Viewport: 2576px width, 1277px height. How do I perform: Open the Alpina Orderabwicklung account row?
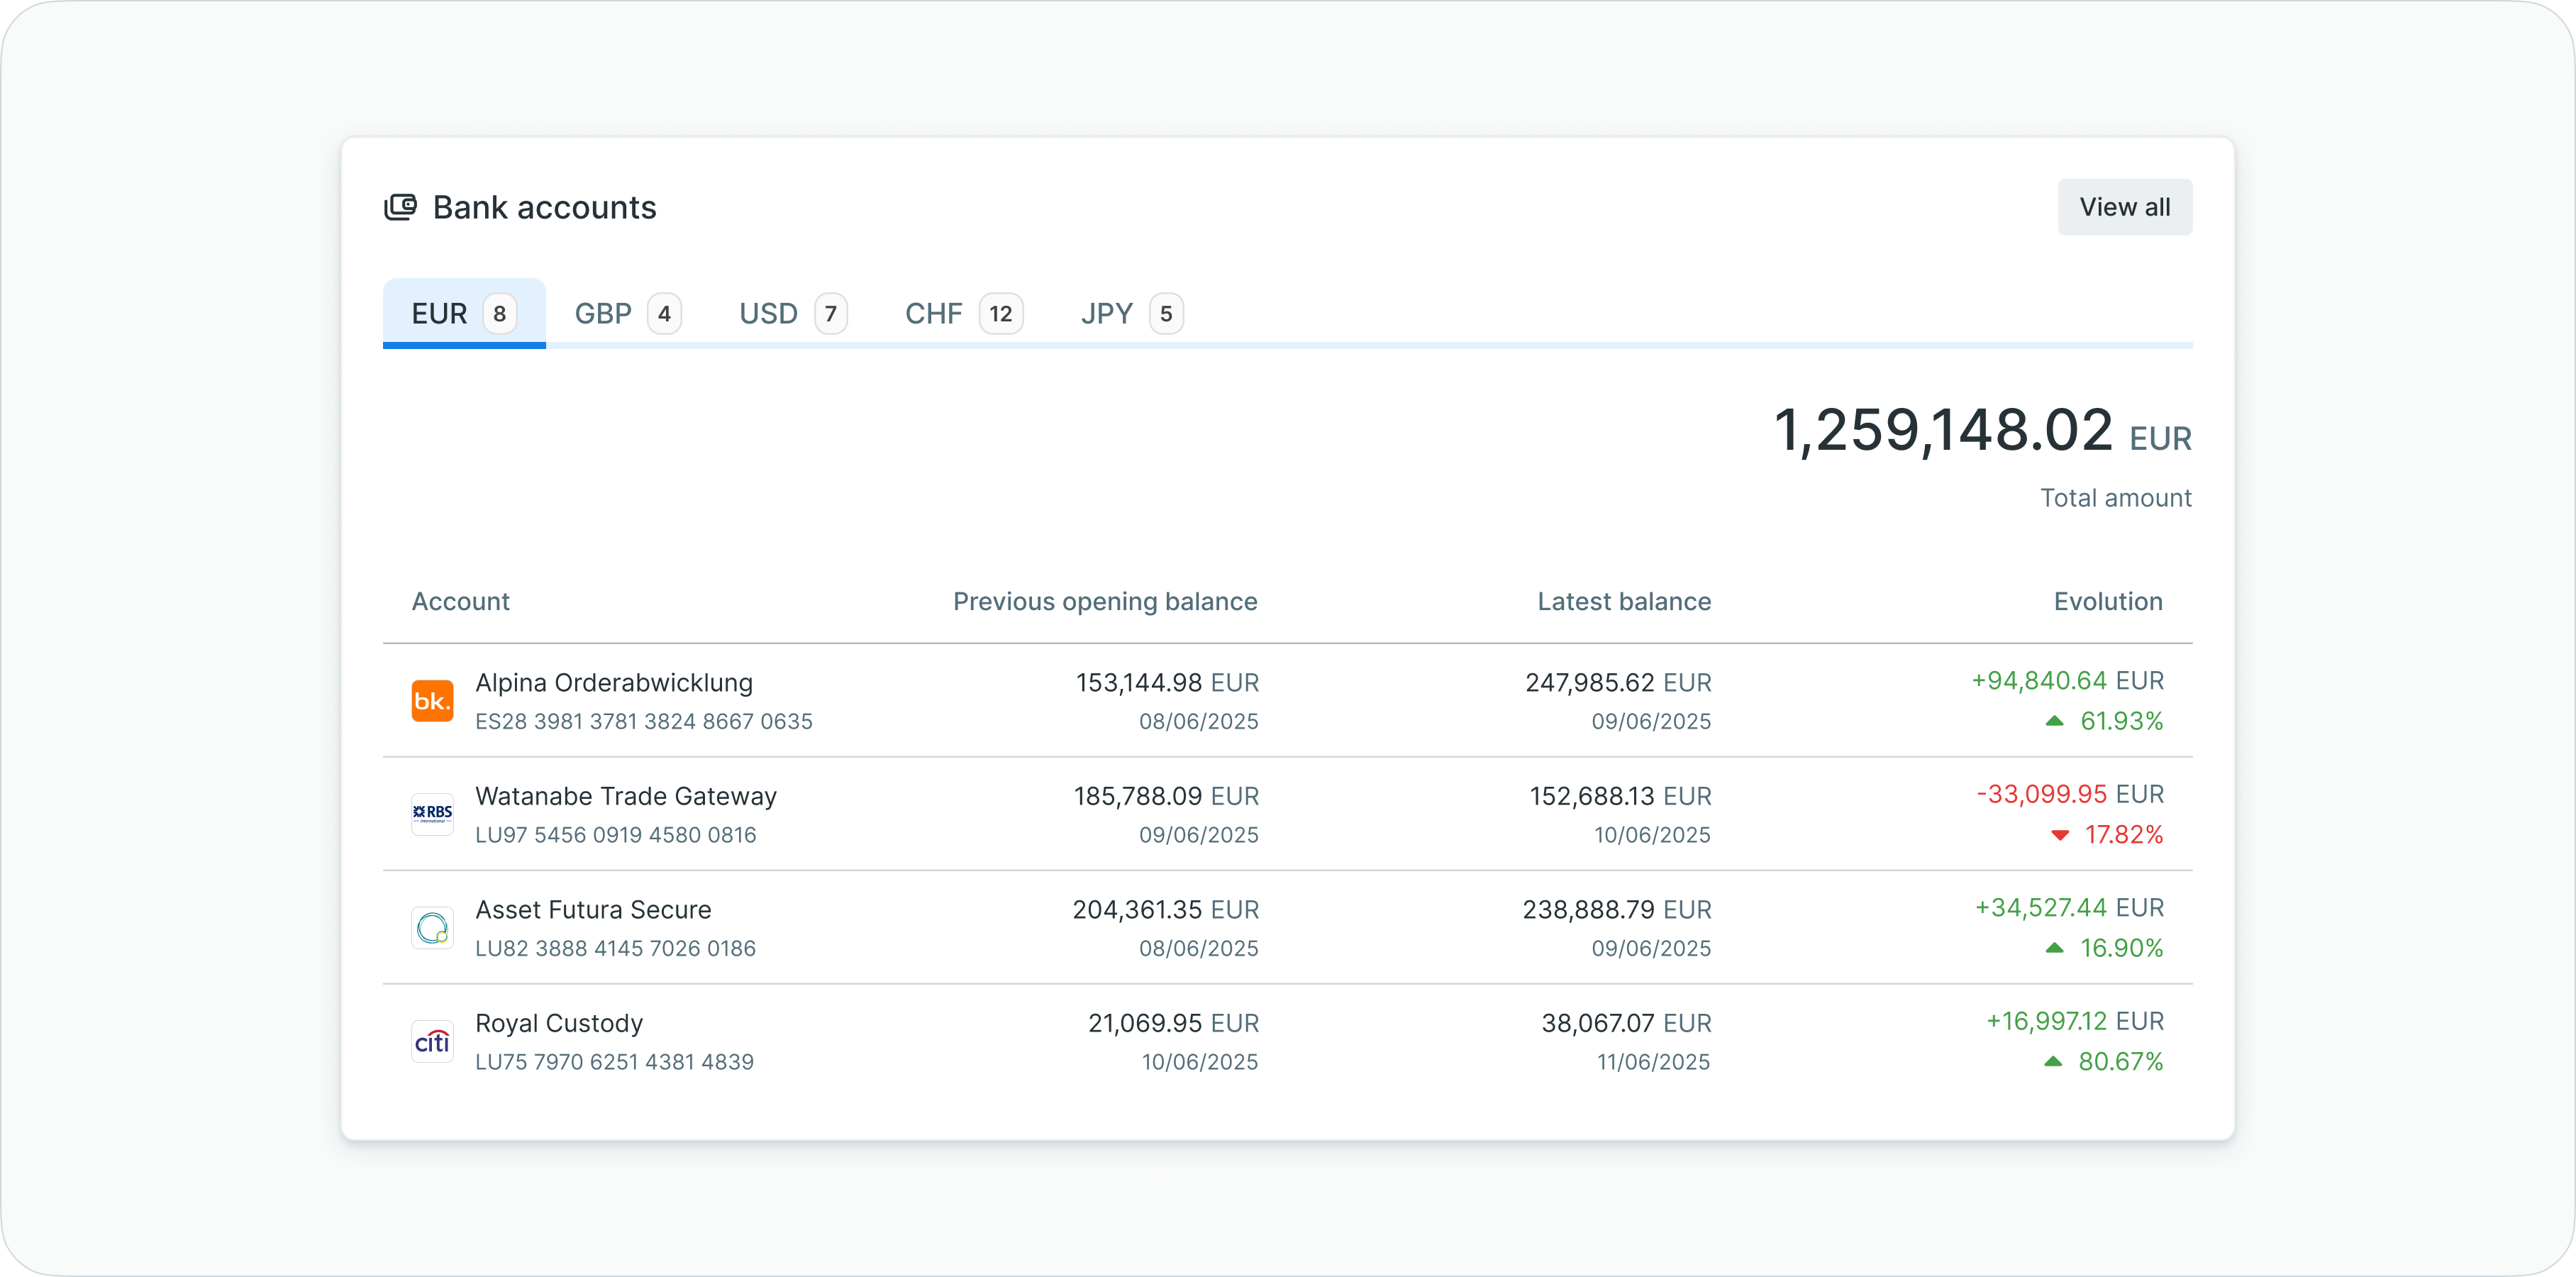(x=614, y=683)
